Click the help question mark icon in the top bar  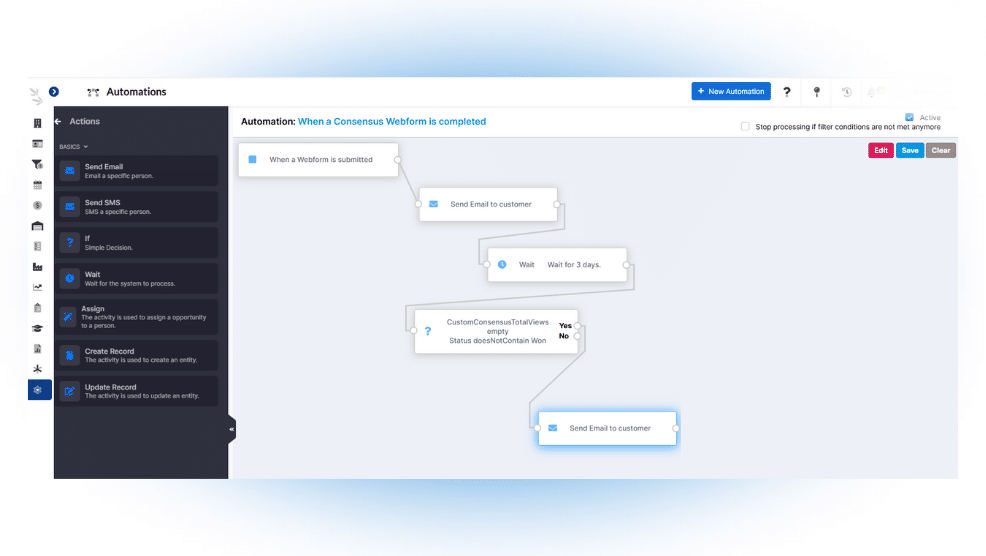pyautogui.click(x=787, y=92)
